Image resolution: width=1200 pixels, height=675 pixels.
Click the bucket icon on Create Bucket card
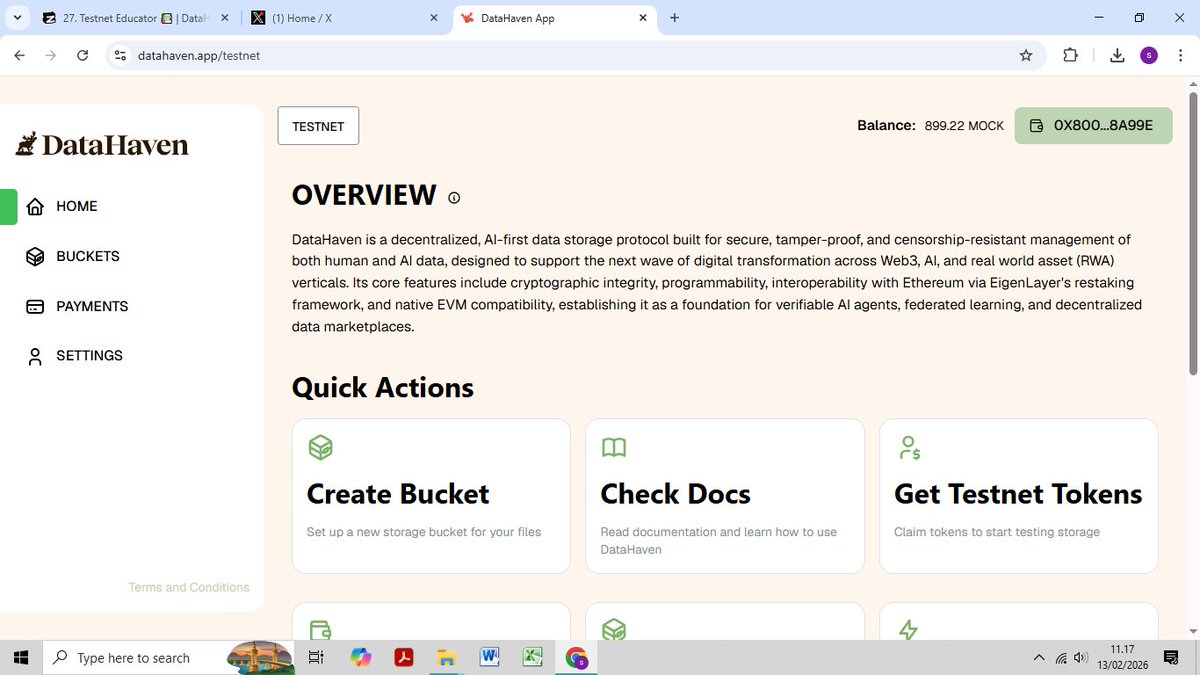click(x=320, y=448)
